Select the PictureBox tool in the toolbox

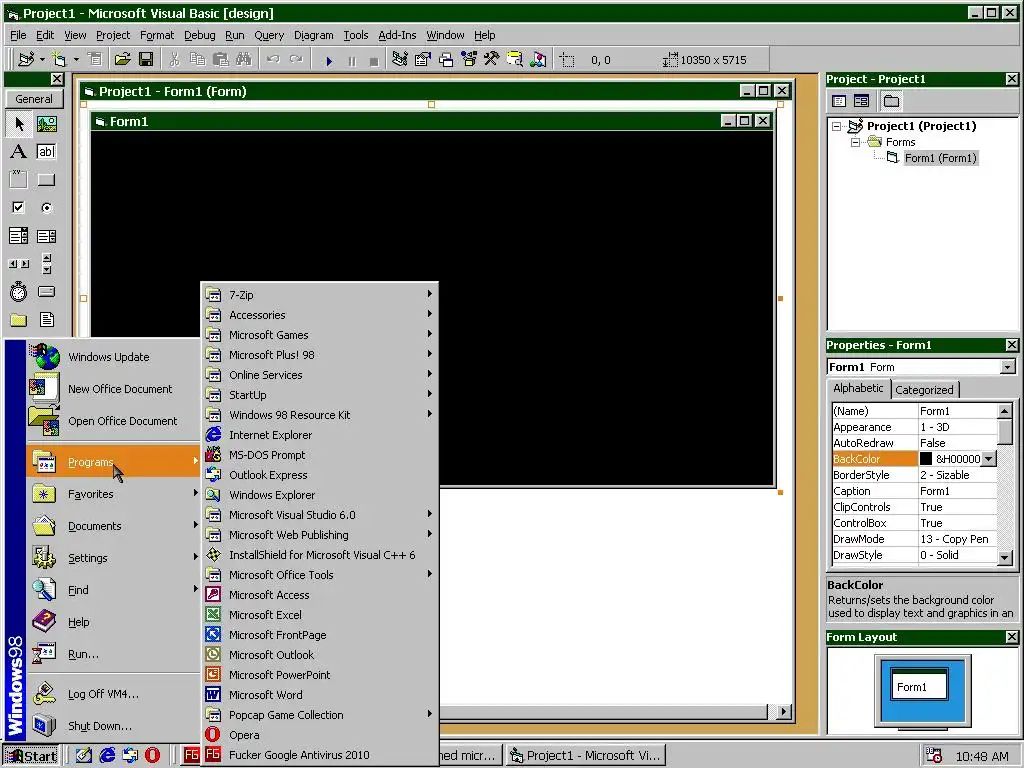click(46, 123)
